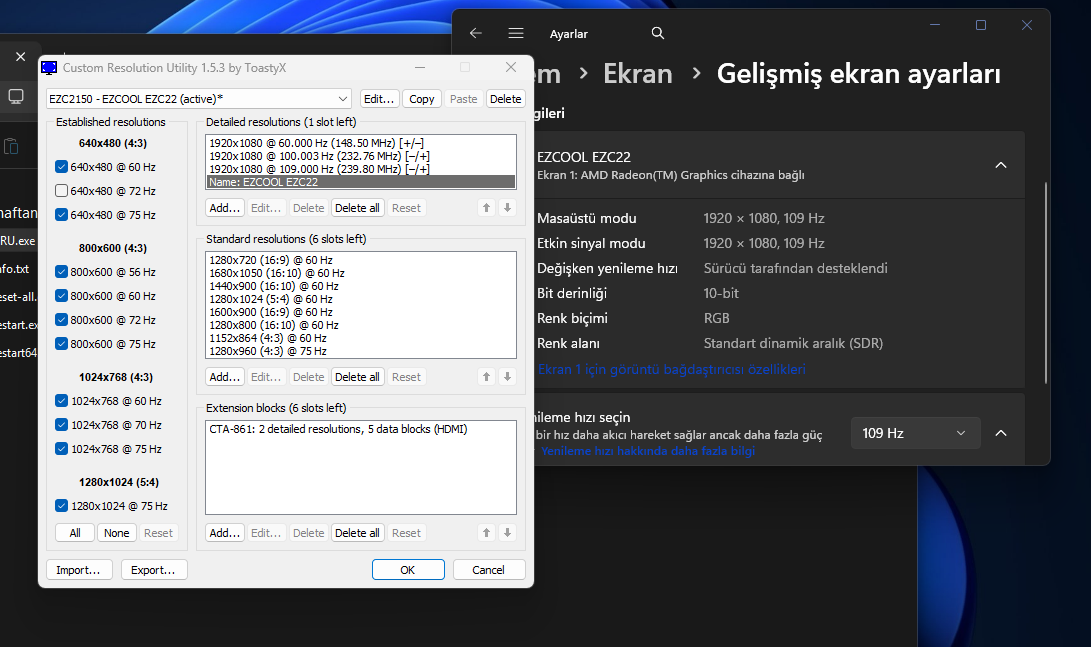The height and width of the screenshot is (647, 1091).
Task: Select the CTA-861 extension block entry
Action: (x=360, y=429)
